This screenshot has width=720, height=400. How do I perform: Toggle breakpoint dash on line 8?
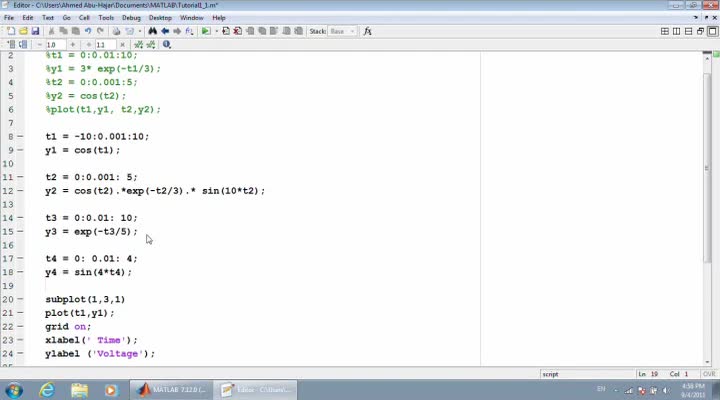point(20,136)
